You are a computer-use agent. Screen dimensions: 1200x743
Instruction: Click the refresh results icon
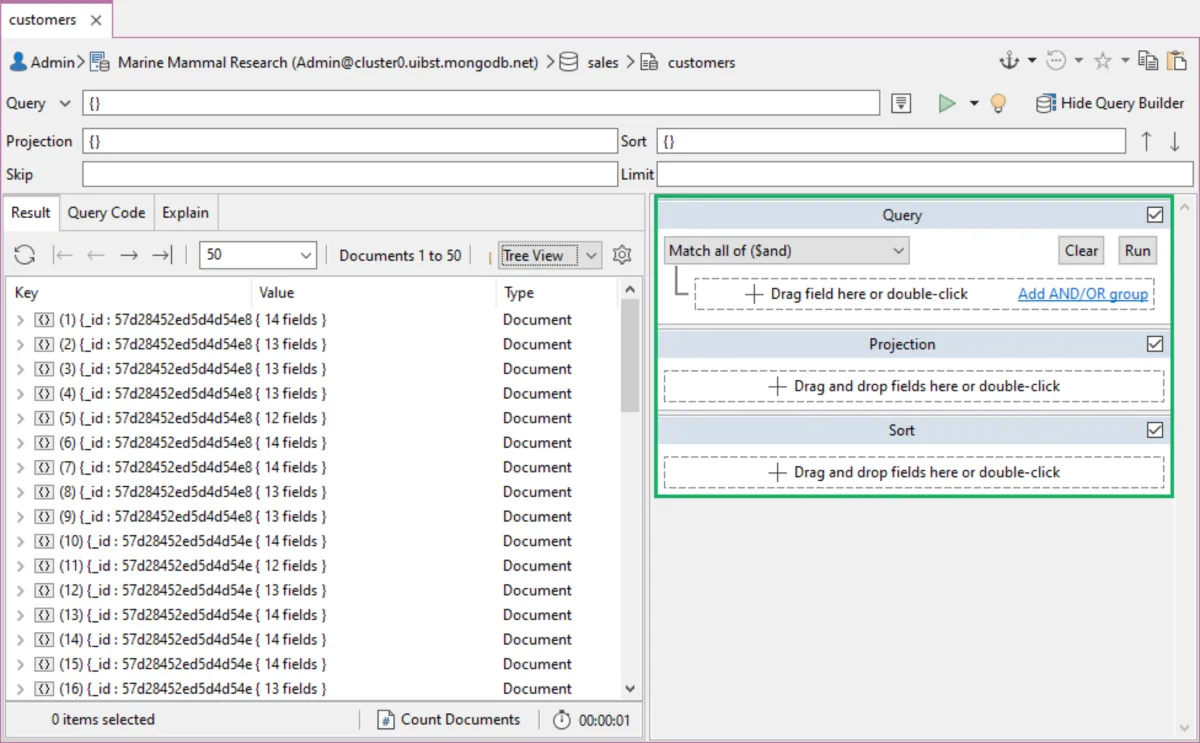point(25,255)
